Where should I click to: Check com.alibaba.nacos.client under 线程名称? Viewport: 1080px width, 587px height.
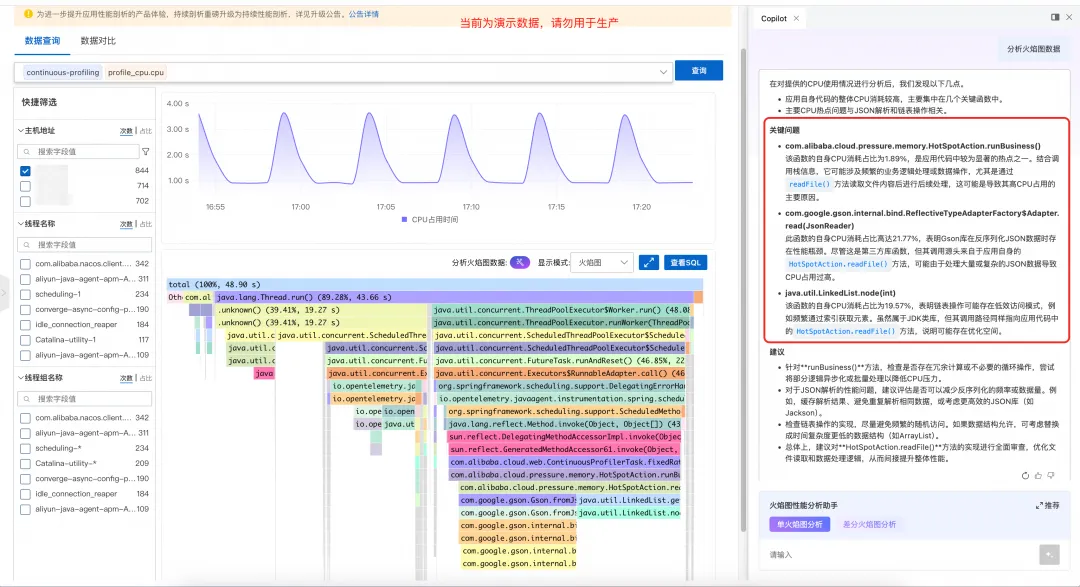click(x=25, y=264)
